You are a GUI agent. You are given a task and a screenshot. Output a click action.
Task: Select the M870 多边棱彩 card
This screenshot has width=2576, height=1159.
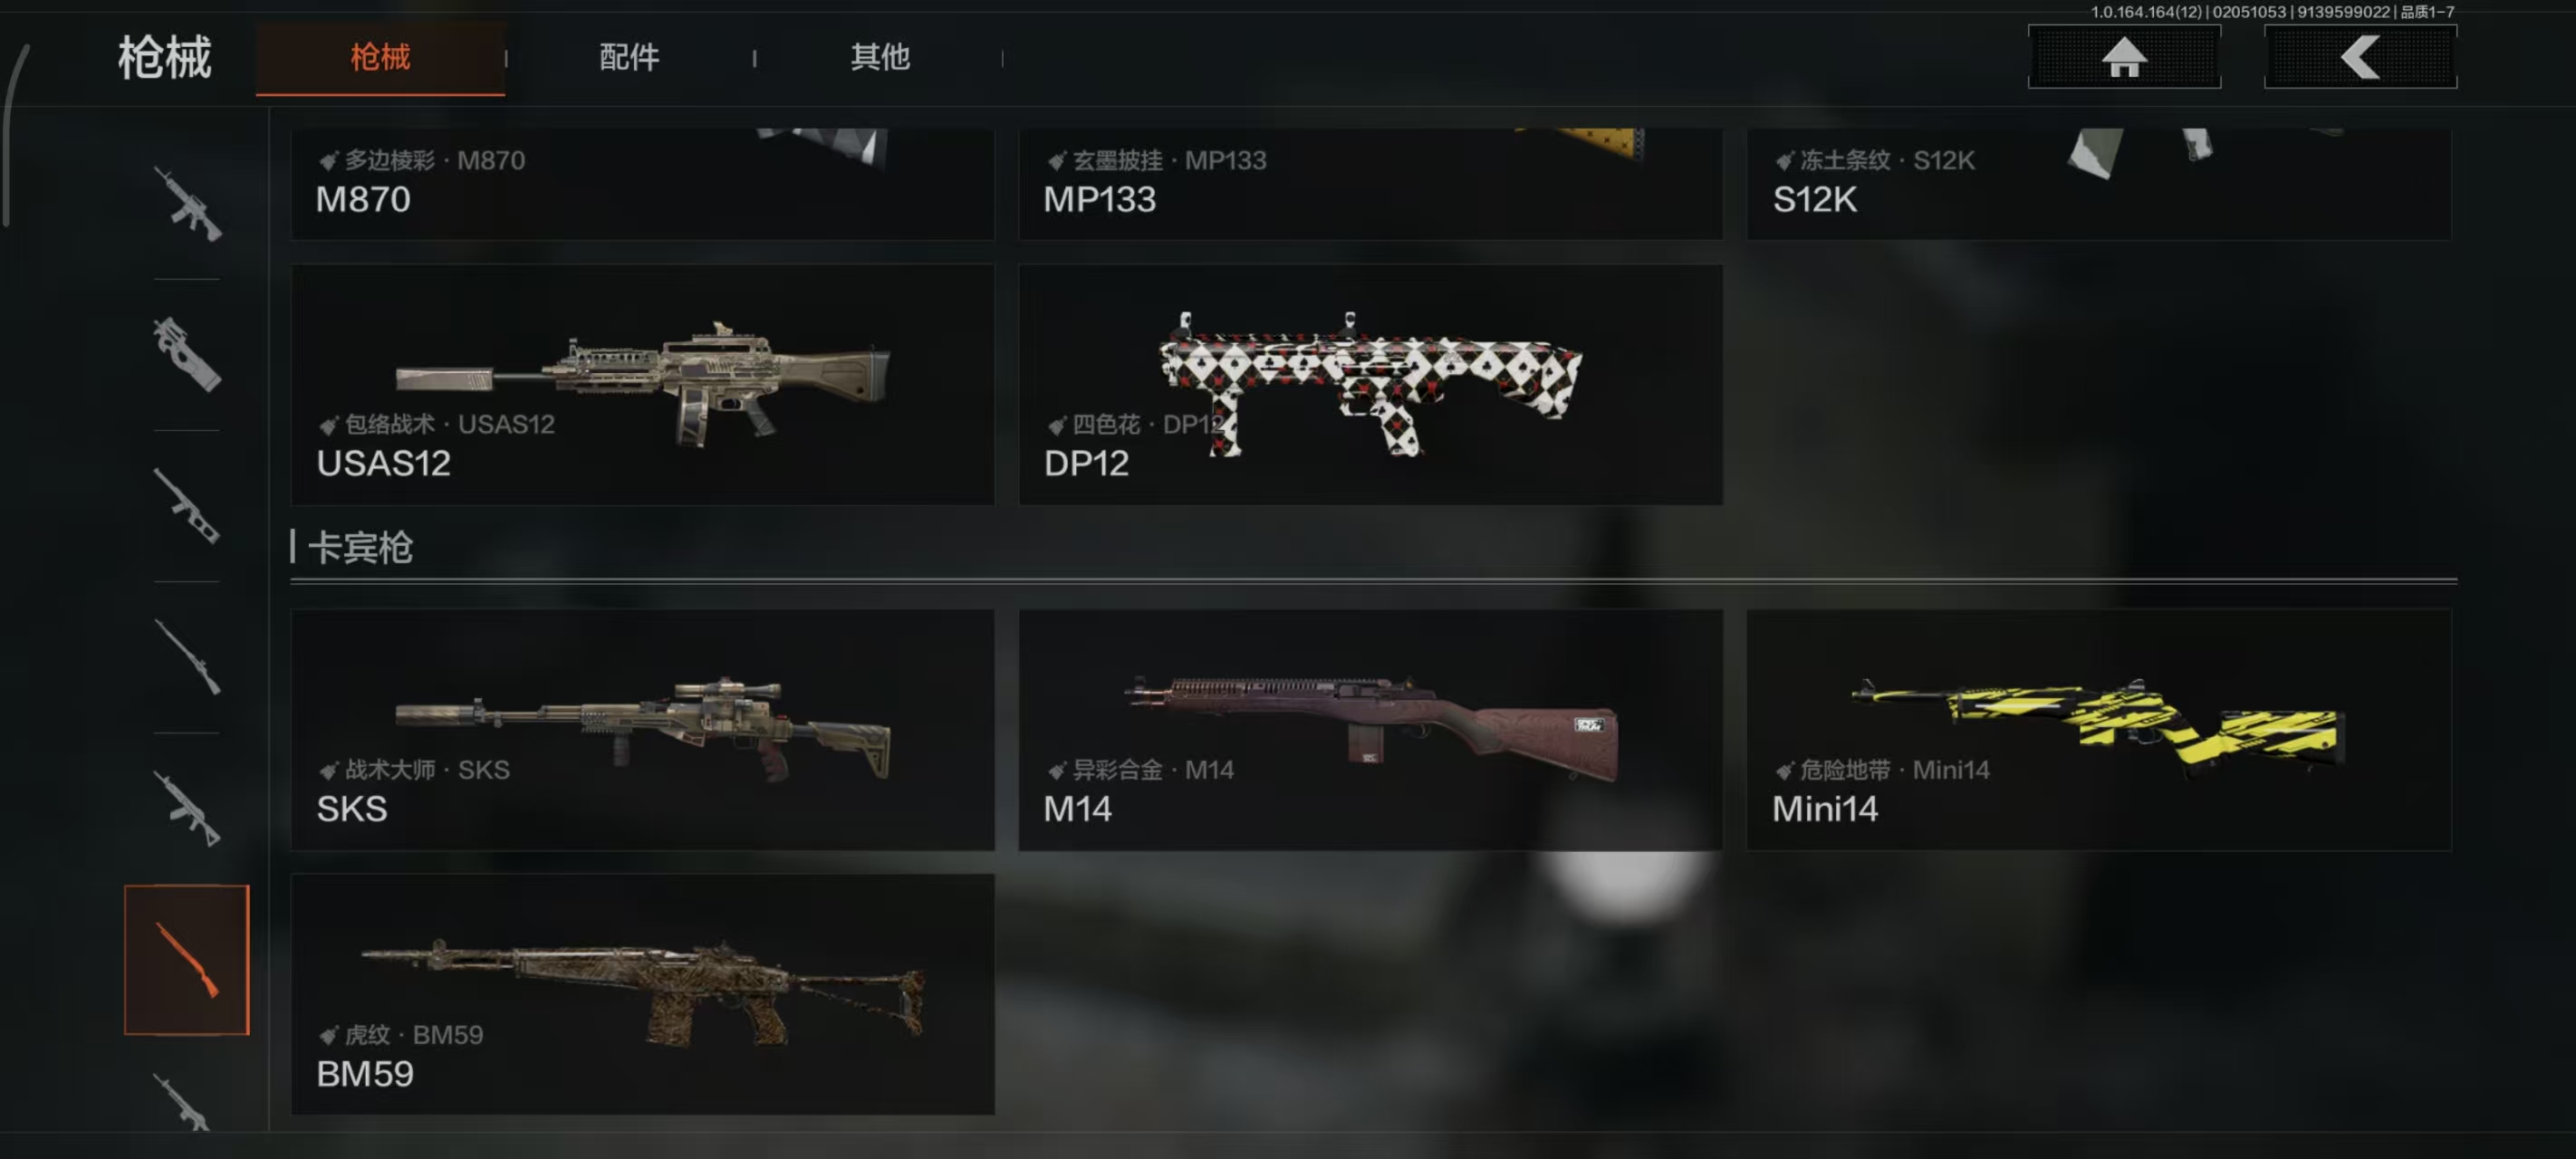click(642, 183)
